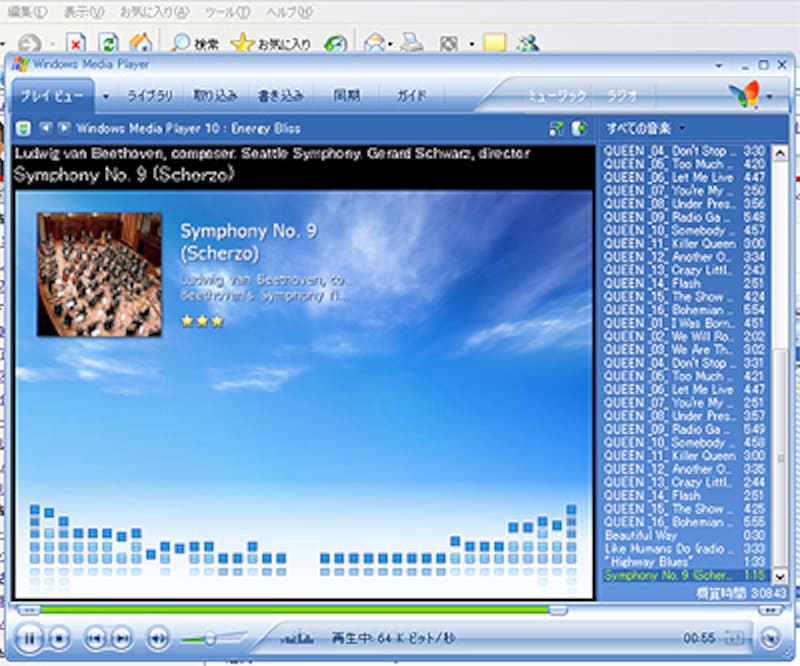800x666 pixels.
Task: Open the 表示 menu in the browser window
Action: [x=84, y=12]
